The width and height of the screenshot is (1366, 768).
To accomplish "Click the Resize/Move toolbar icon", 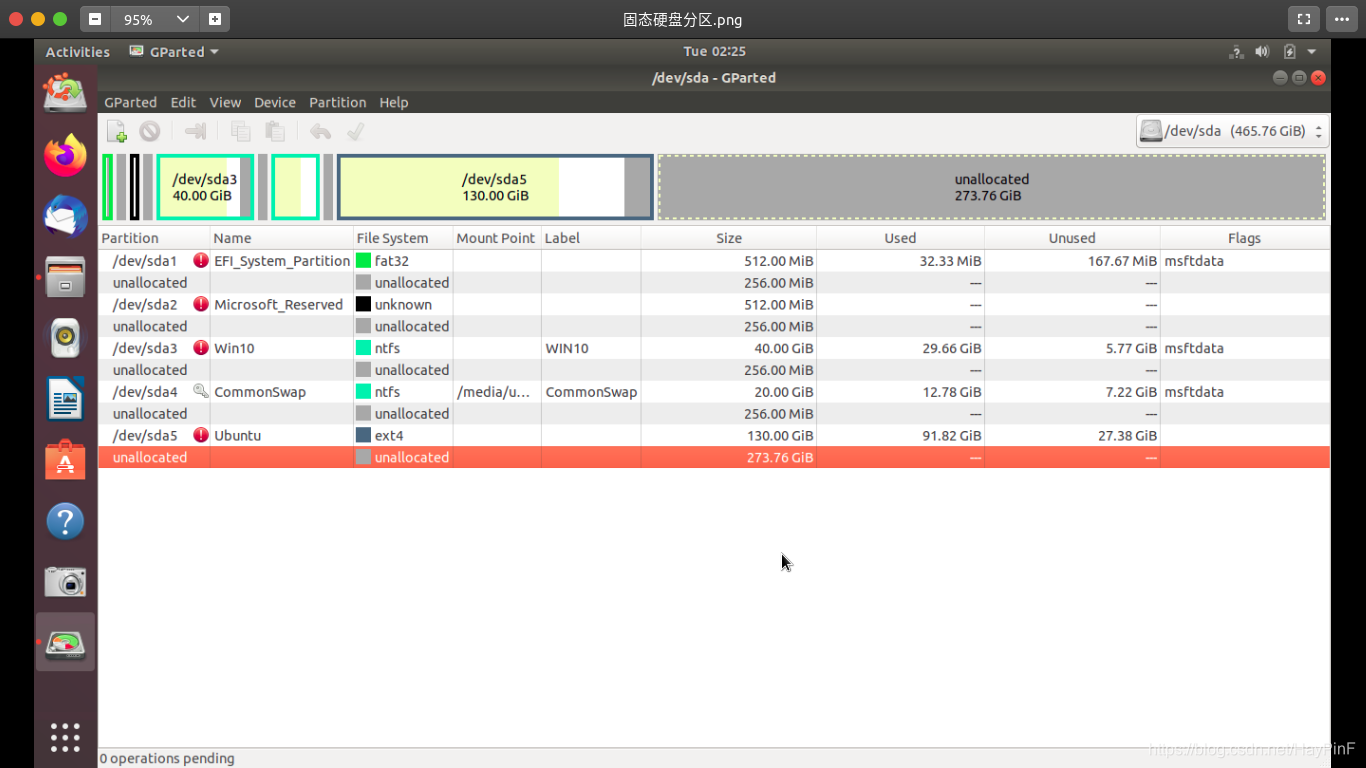I will (x=196, y=131).
